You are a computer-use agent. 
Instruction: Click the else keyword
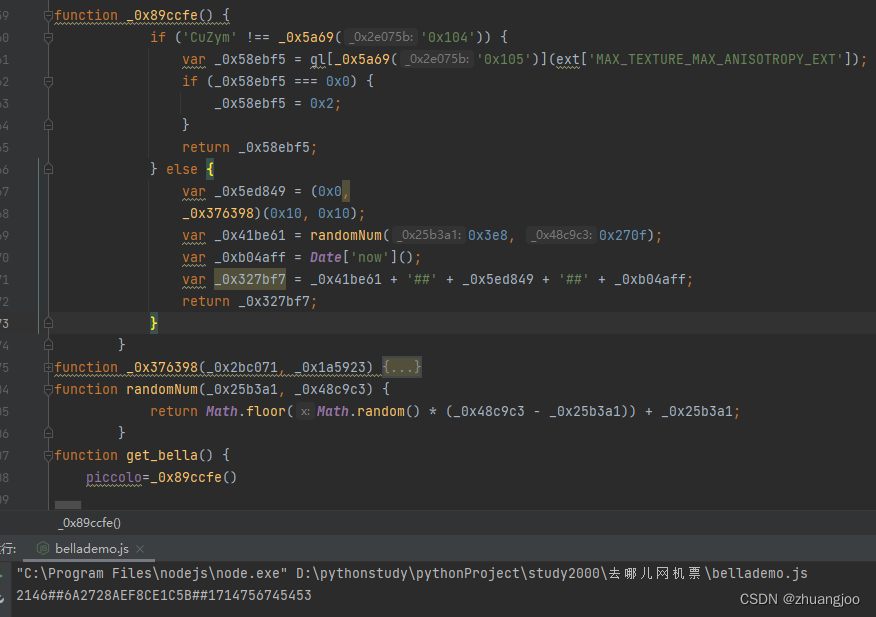(182, 169)
